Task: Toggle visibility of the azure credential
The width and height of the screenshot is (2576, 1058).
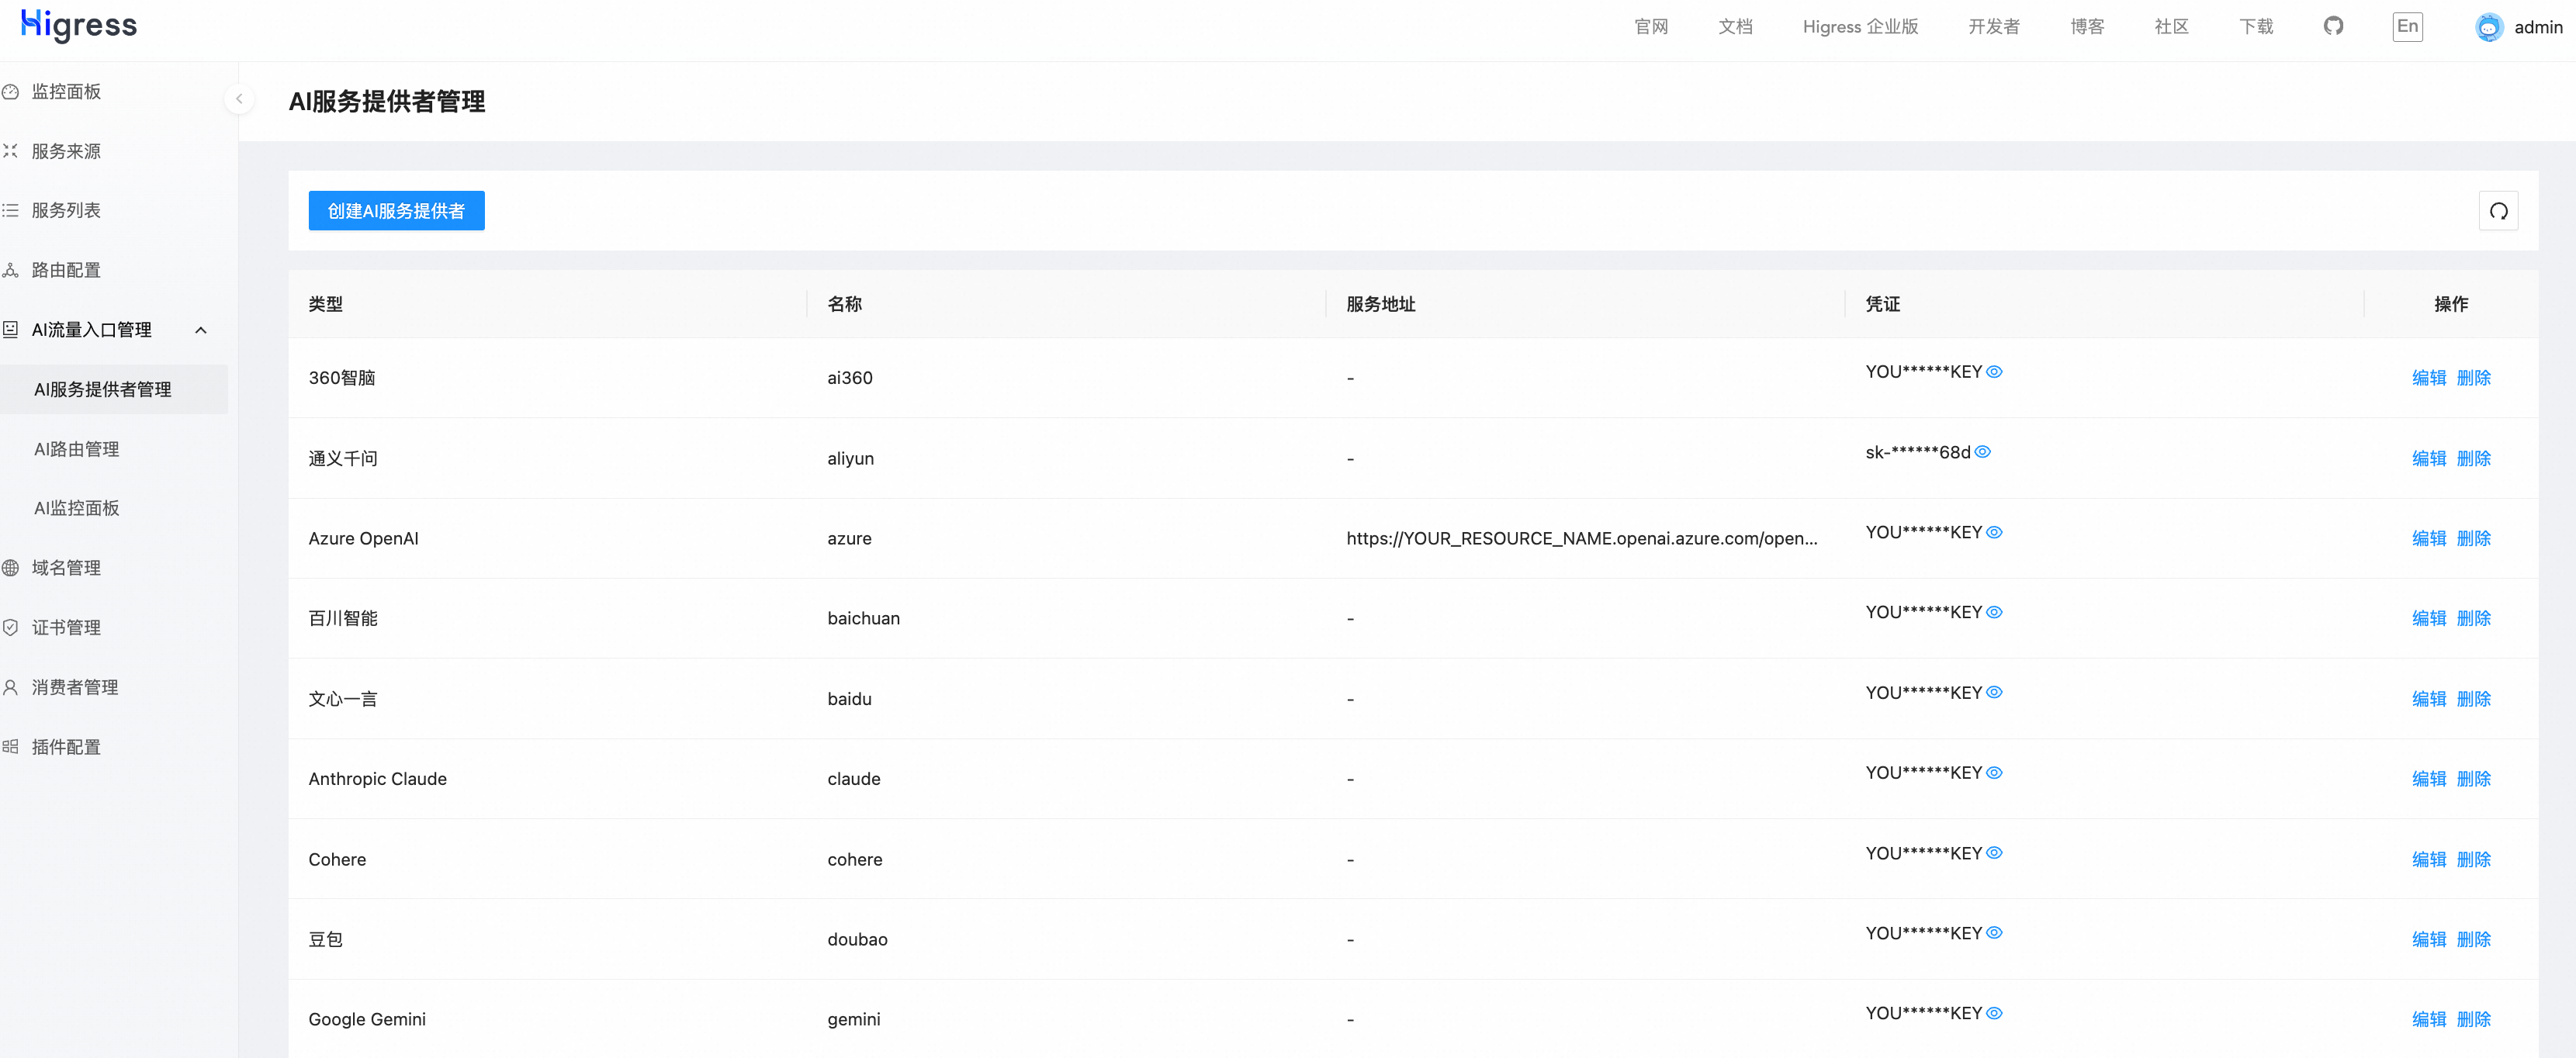Action: pos(1994,532)
